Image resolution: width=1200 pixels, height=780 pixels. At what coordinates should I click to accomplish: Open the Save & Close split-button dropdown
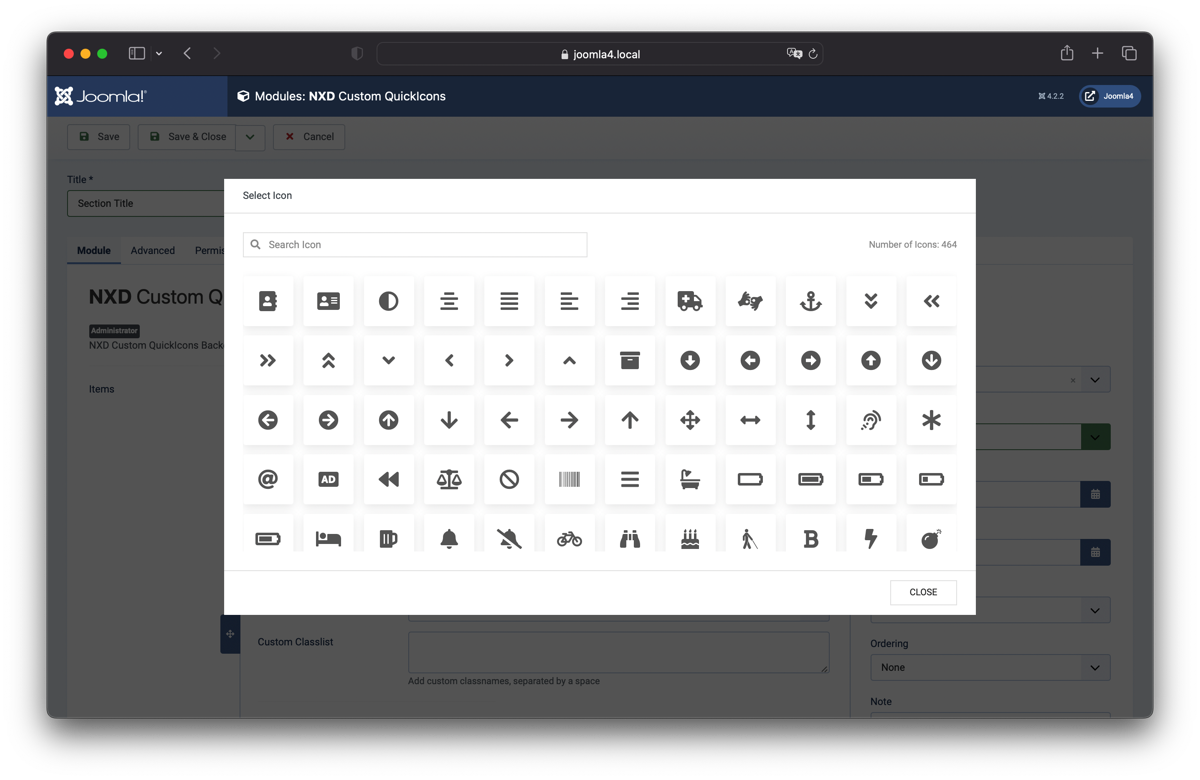coord(249,137)
